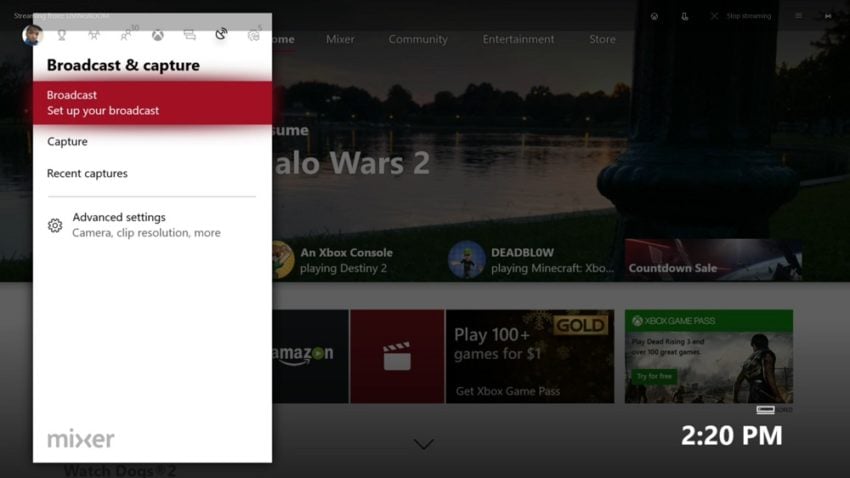Viewport: 850px width, 478px height.
Task: Click the Xbox button in streaming toolbar
Action: pyautogui.click(x=654, y=16)
